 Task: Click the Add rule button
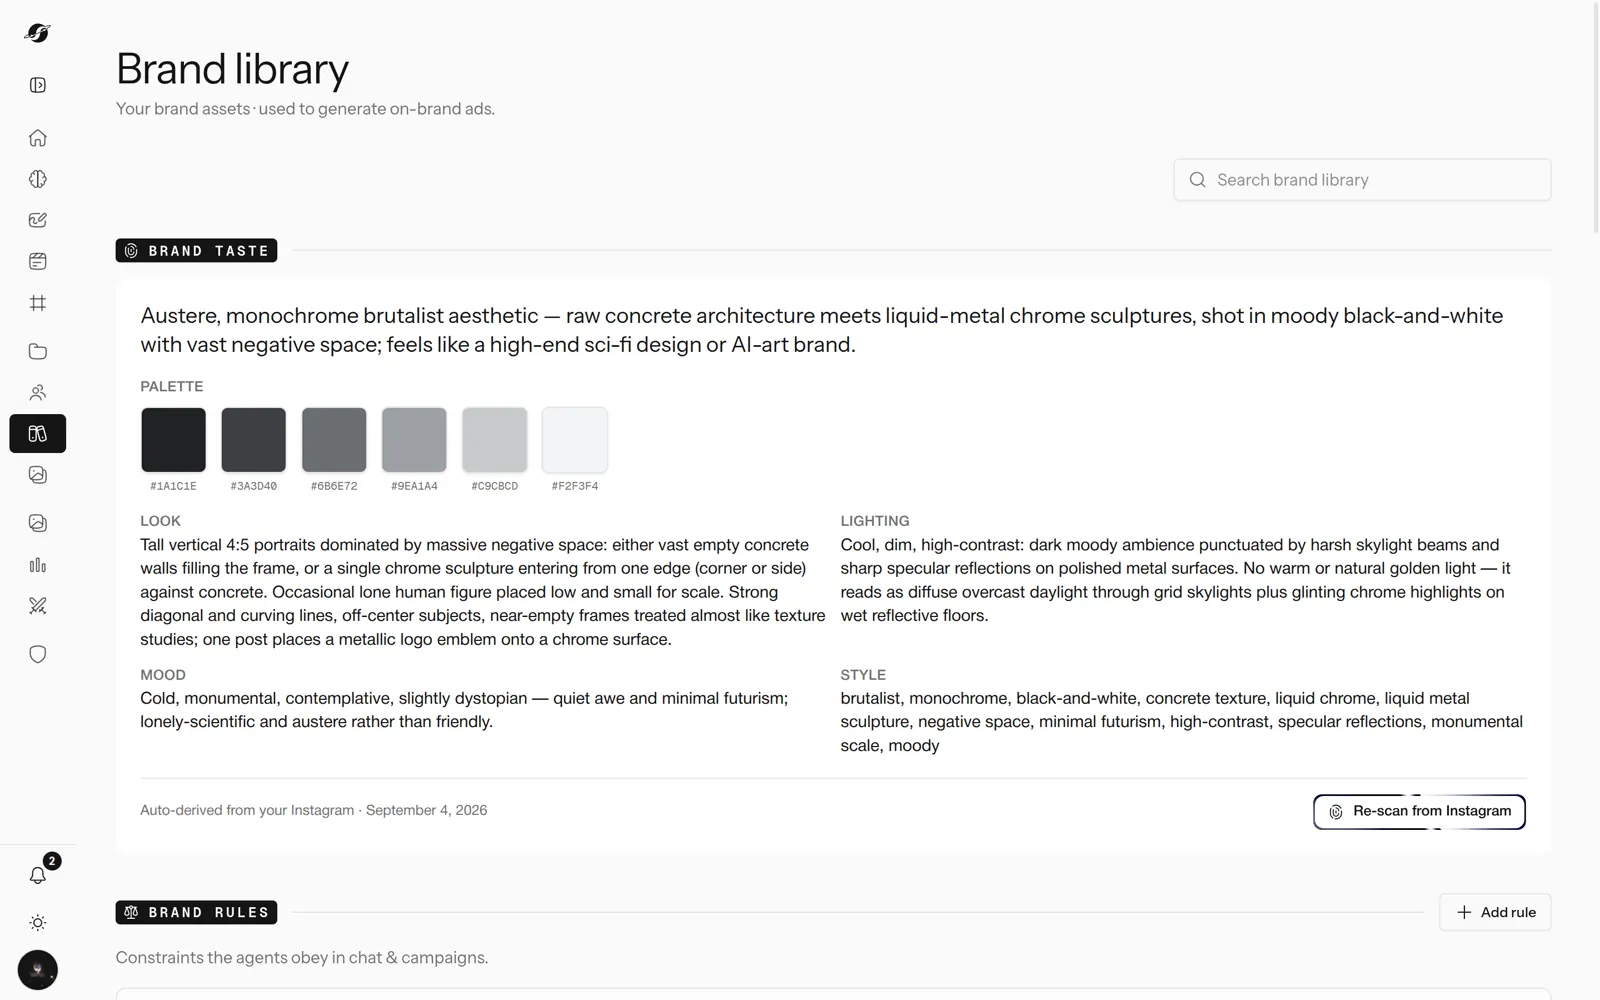point(1495,912)
